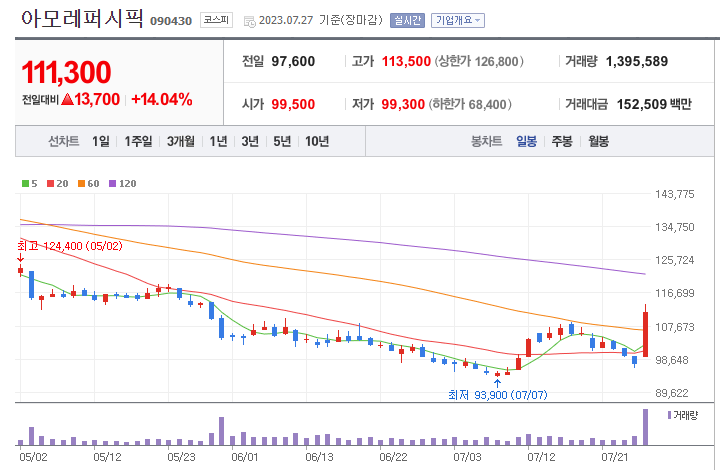Viewport: 720px width, 470px height.
Task: Click the stock code 090430
Action: (171, 21)
